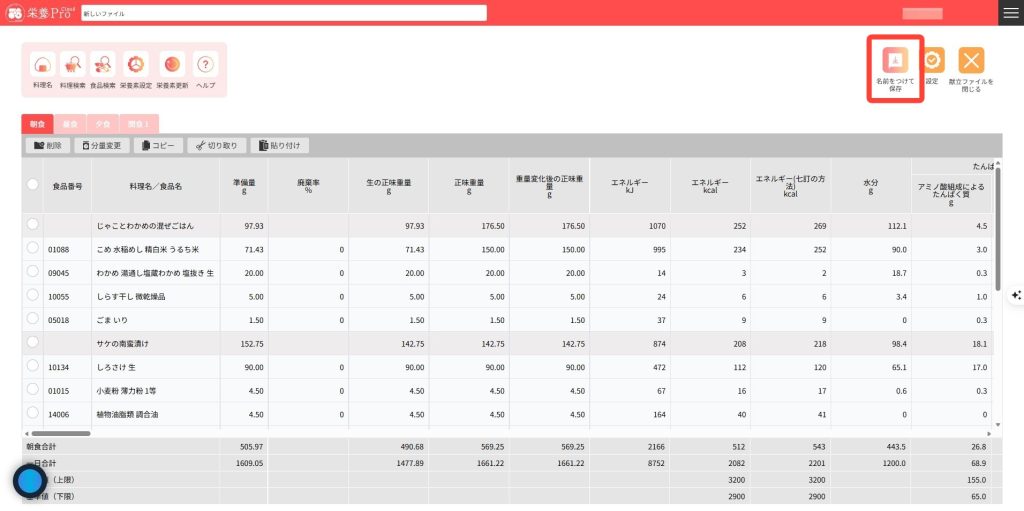
Task: Close menu file via 献立ファイルを閉じる
Action: coord(971,61)
